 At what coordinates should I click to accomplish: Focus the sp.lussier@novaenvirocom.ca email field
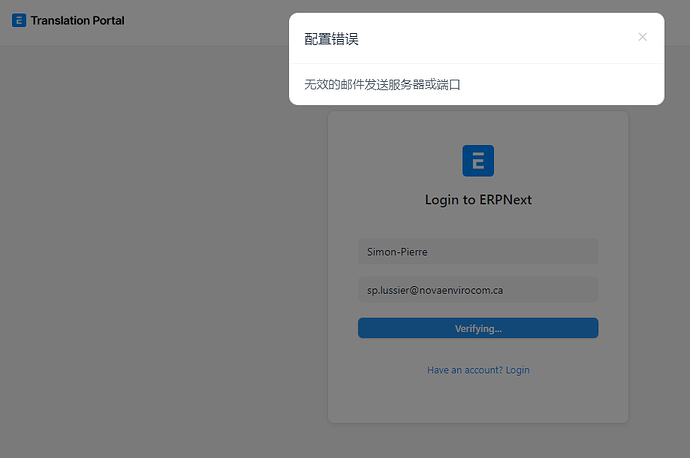pyautogui.click(x=478, y=290)
